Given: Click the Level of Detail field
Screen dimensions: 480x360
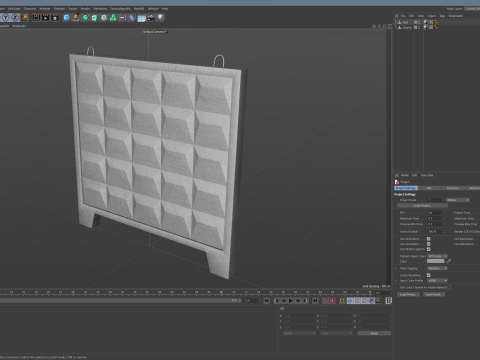Looking at the screenshot, I should tap(435, 232).
